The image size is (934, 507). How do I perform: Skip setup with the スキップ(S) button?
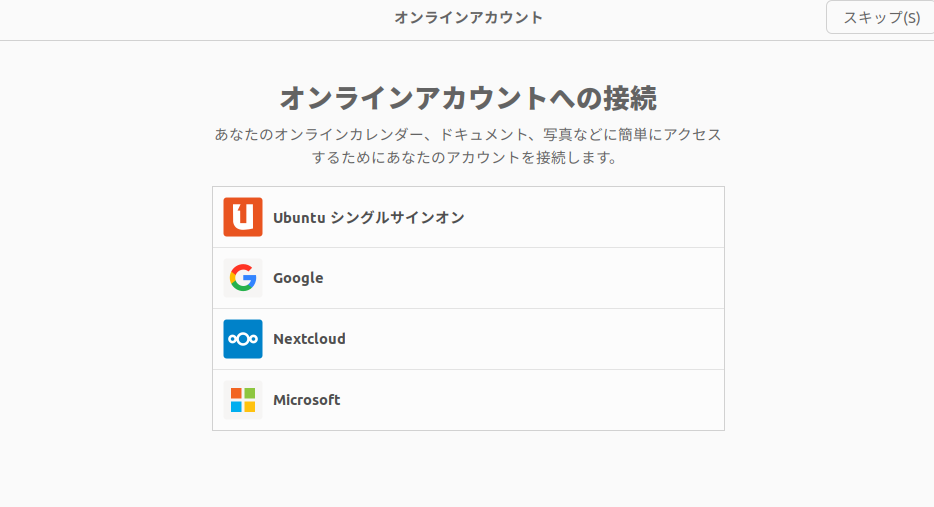point(880,17)
